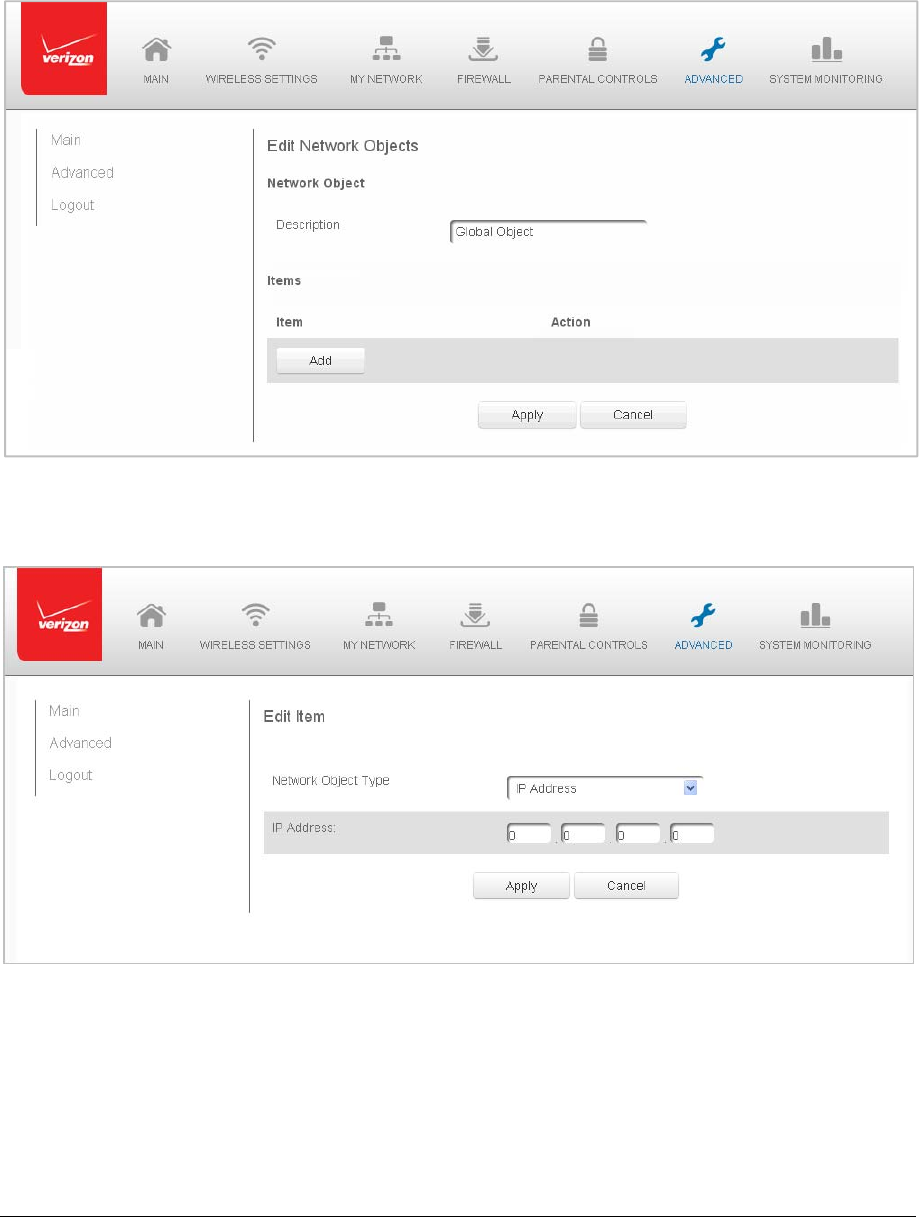The width and height of the screenshot is (919, 1217).
Task: Click Main home icon in Edit Network Objects screen
Action: pyautogui.click(x=155, y=49)
